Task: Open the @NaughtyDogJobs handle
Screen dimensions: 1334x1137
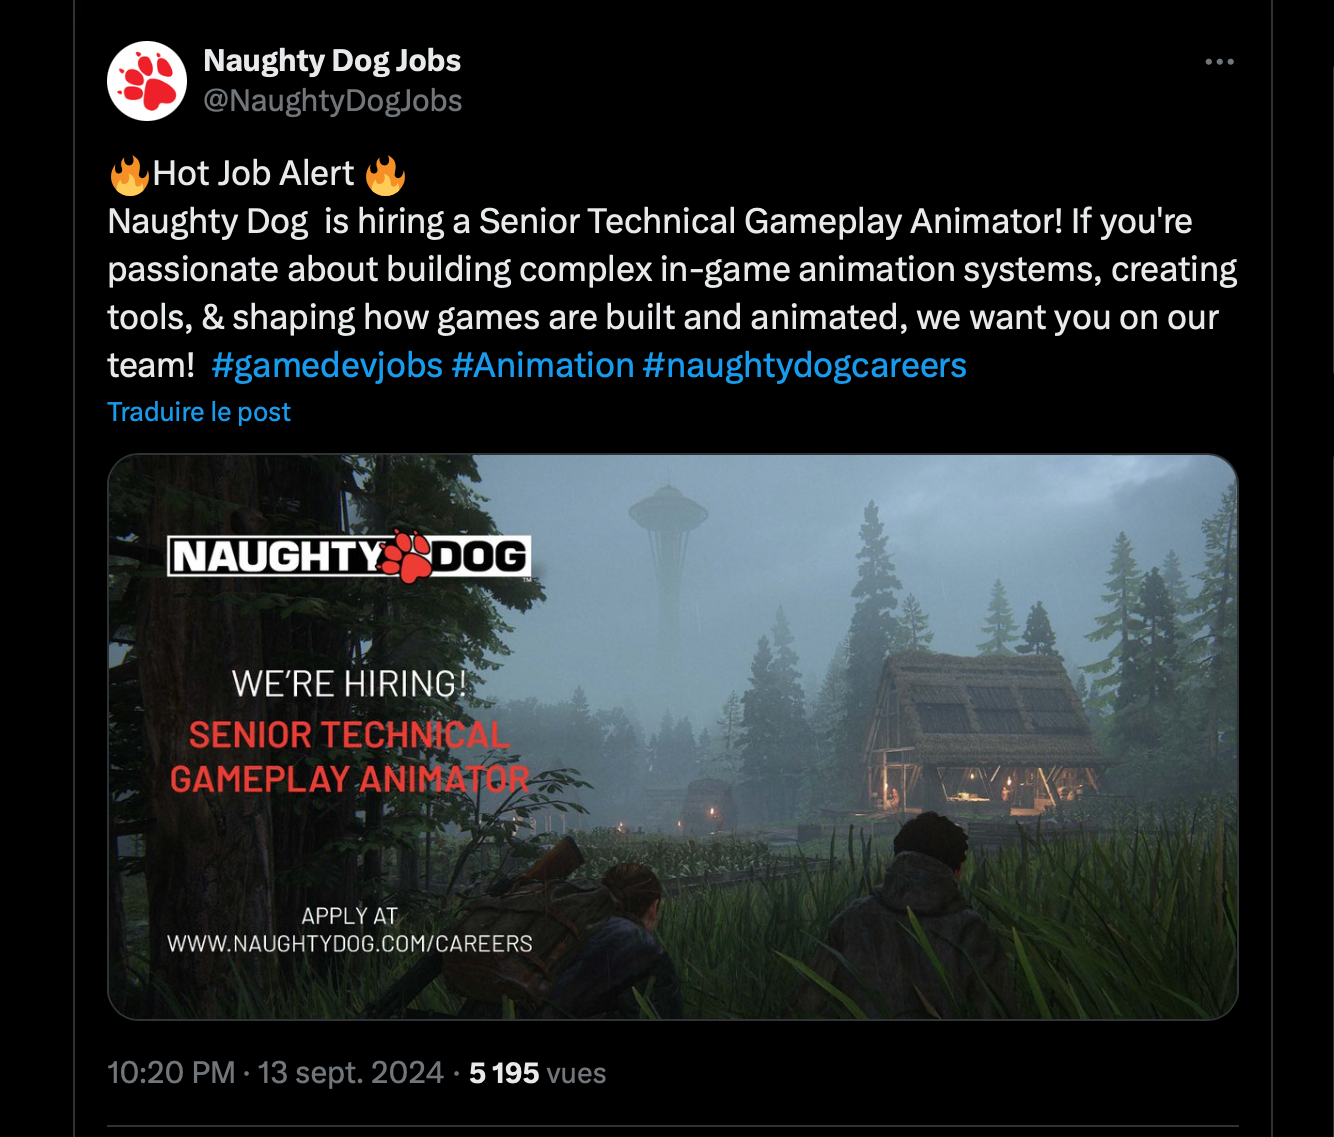Action: pos(333,101)
